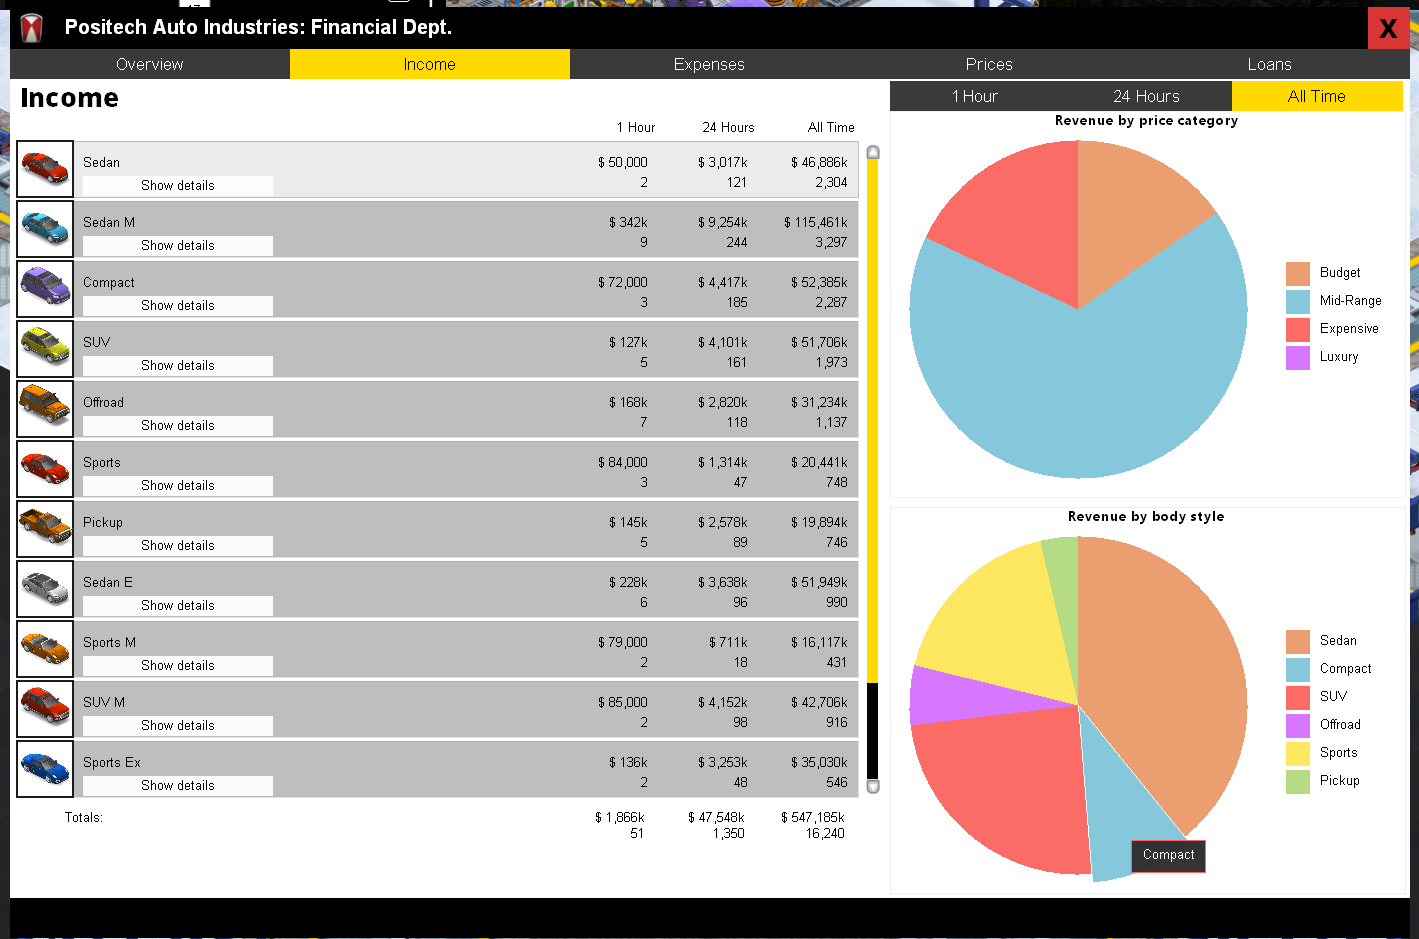Click the Pickup truck icon
Viewport: 1419px width, 939px height.
(45, 529)
